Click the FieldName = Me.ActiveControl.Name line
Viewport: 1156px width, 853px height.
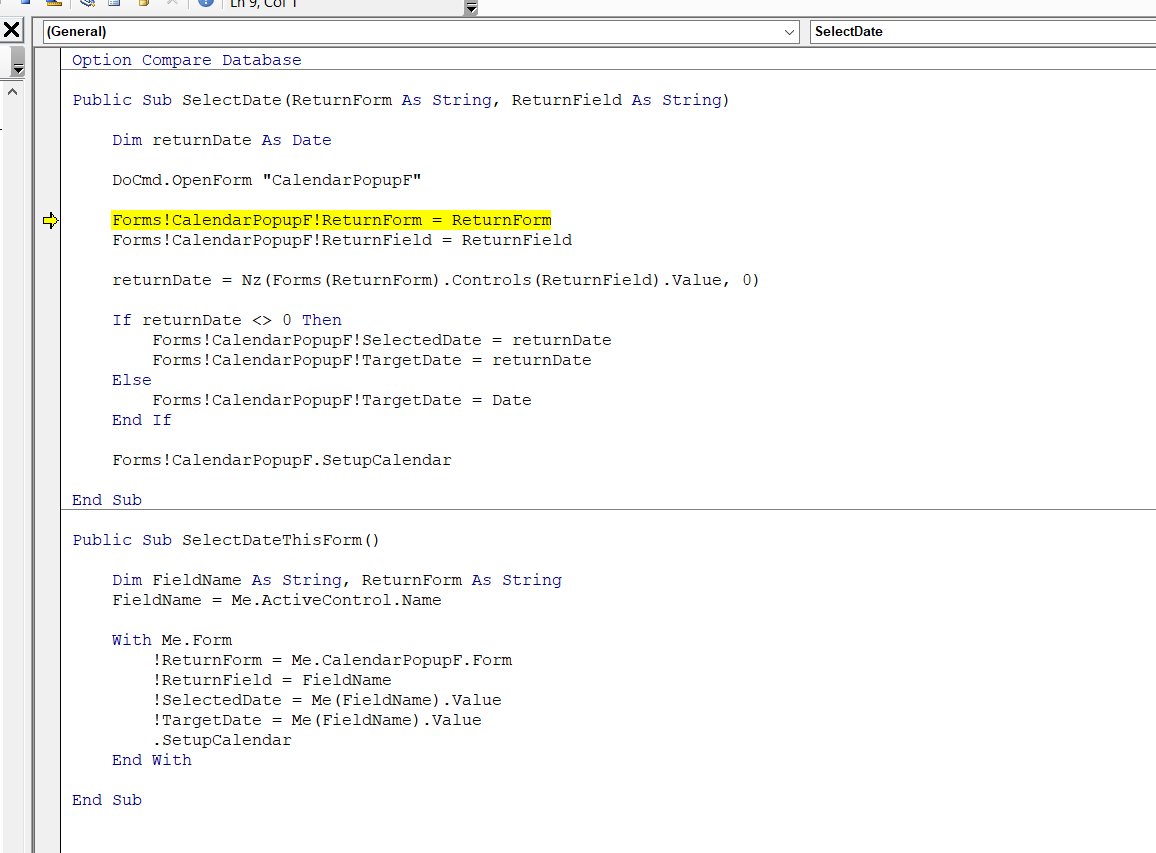point(276,601)
